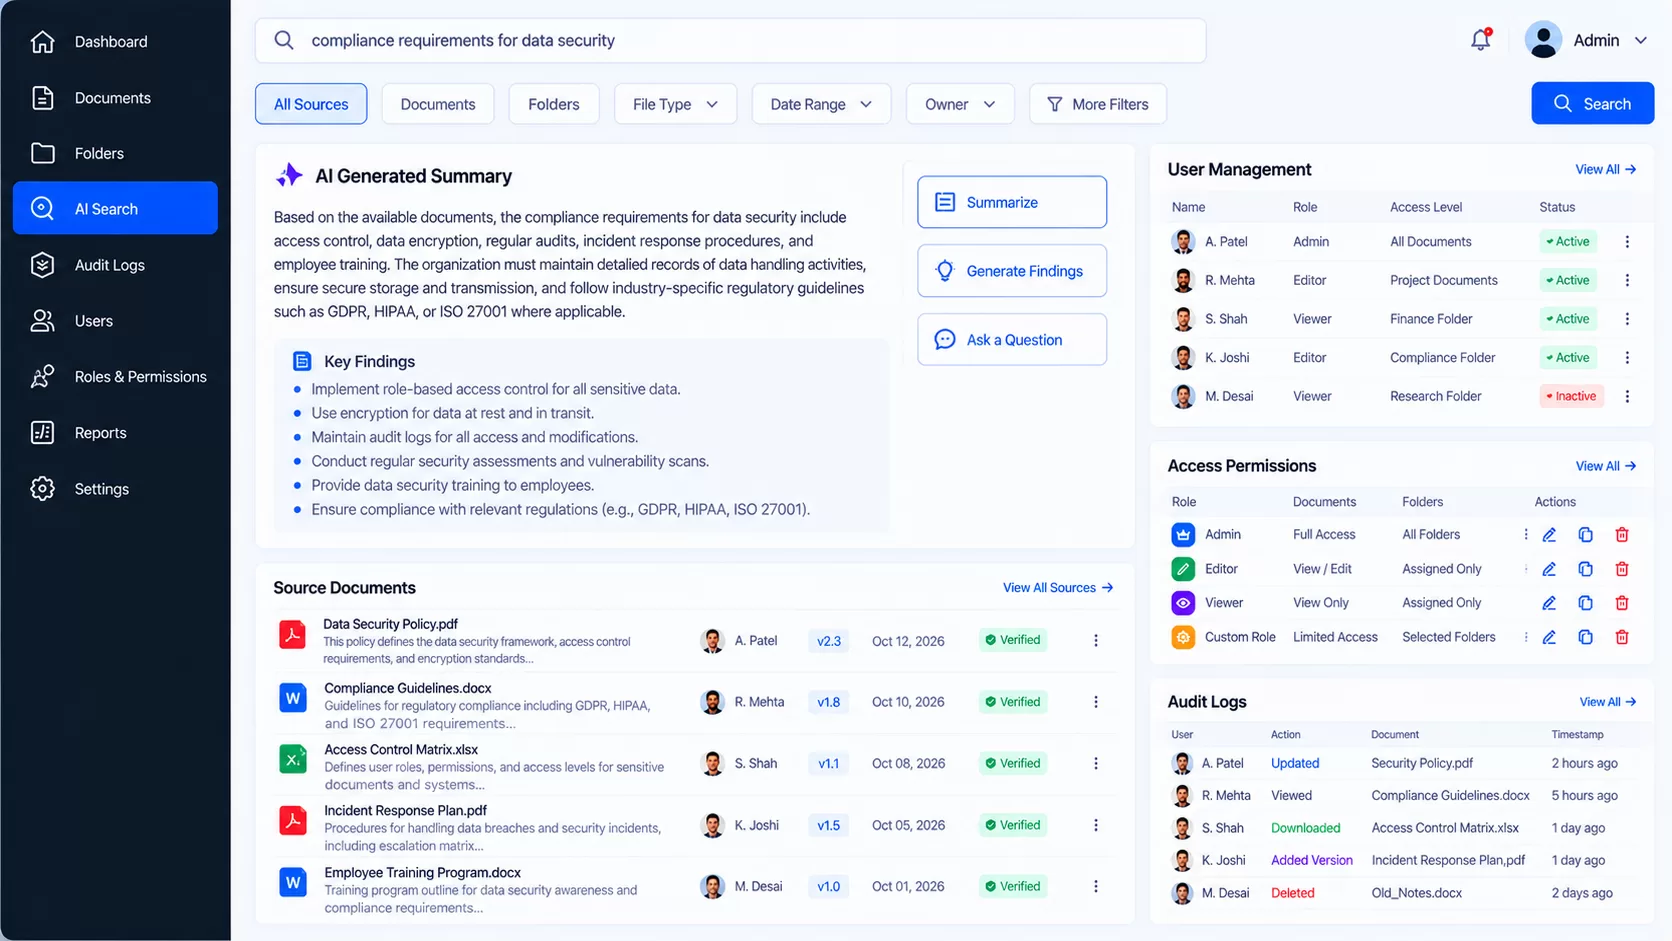Open the More Filters options
Viewport: 1672px width, 941px height.
click(x=1098, y=104)
